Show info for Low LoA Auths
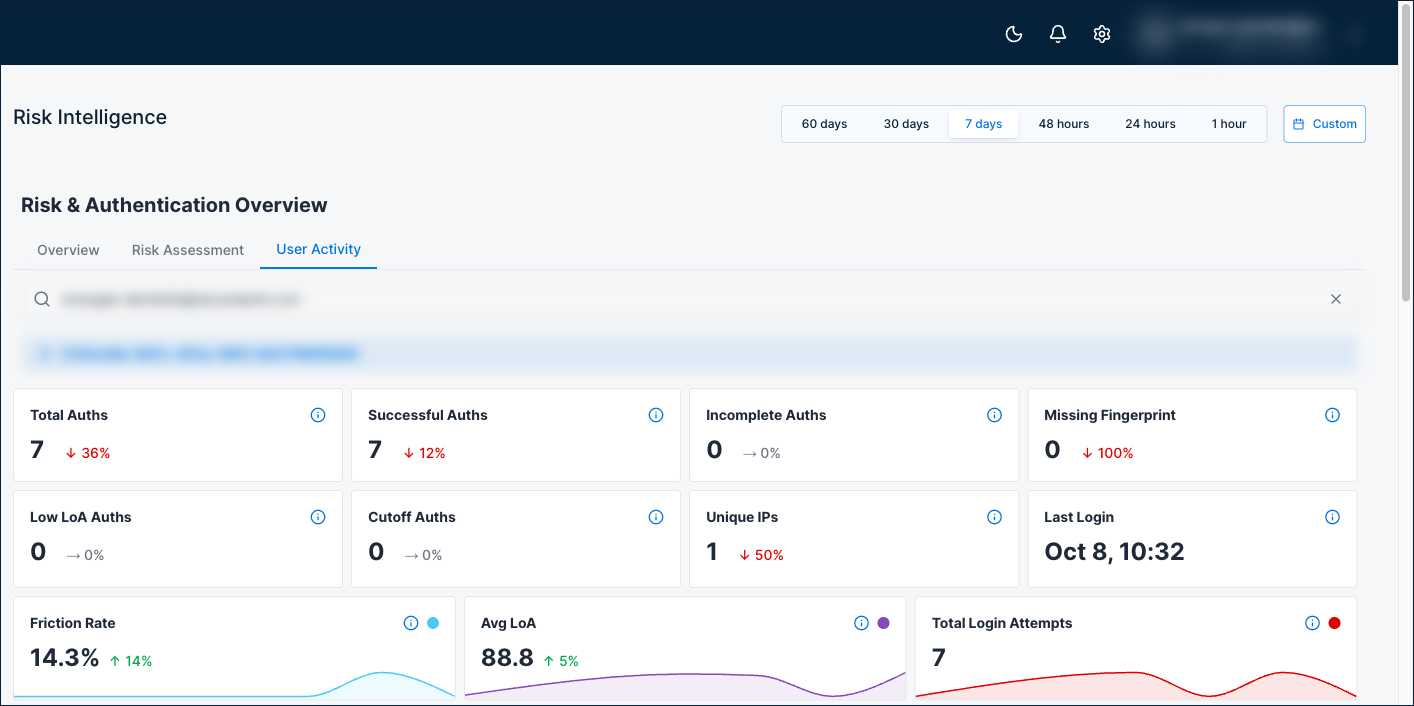This screenshot has height=706, width=1414. 318,517
